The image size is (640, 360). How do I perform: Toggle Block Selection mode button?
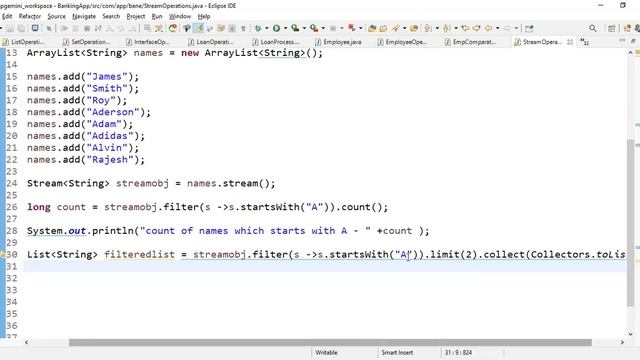pos(232,28)
